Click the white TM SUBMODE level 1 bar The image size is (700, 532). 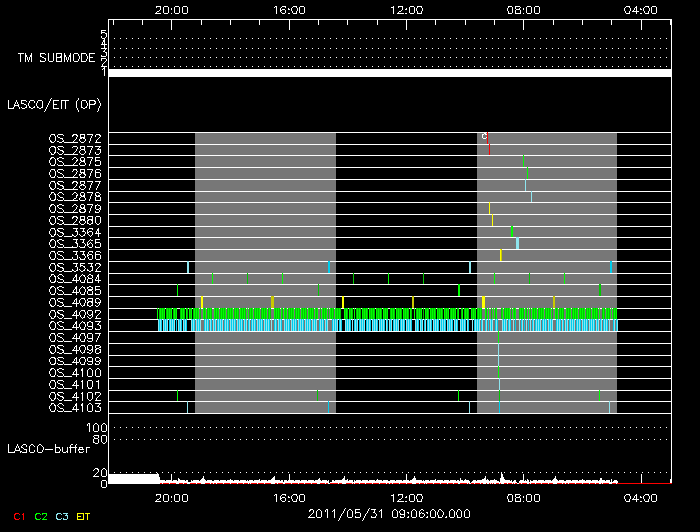(x=388, y=73)
